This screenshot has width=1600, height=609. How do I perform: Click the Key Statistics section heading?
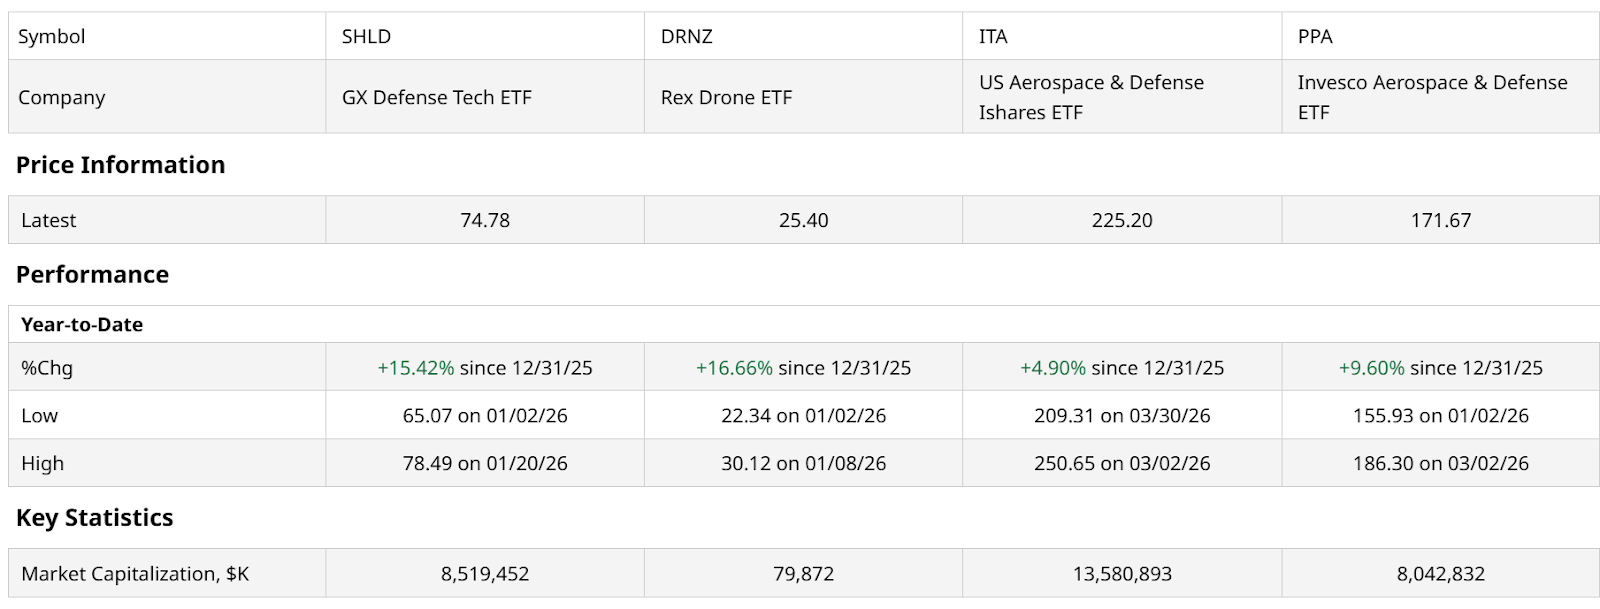click(x=94, y=518)
